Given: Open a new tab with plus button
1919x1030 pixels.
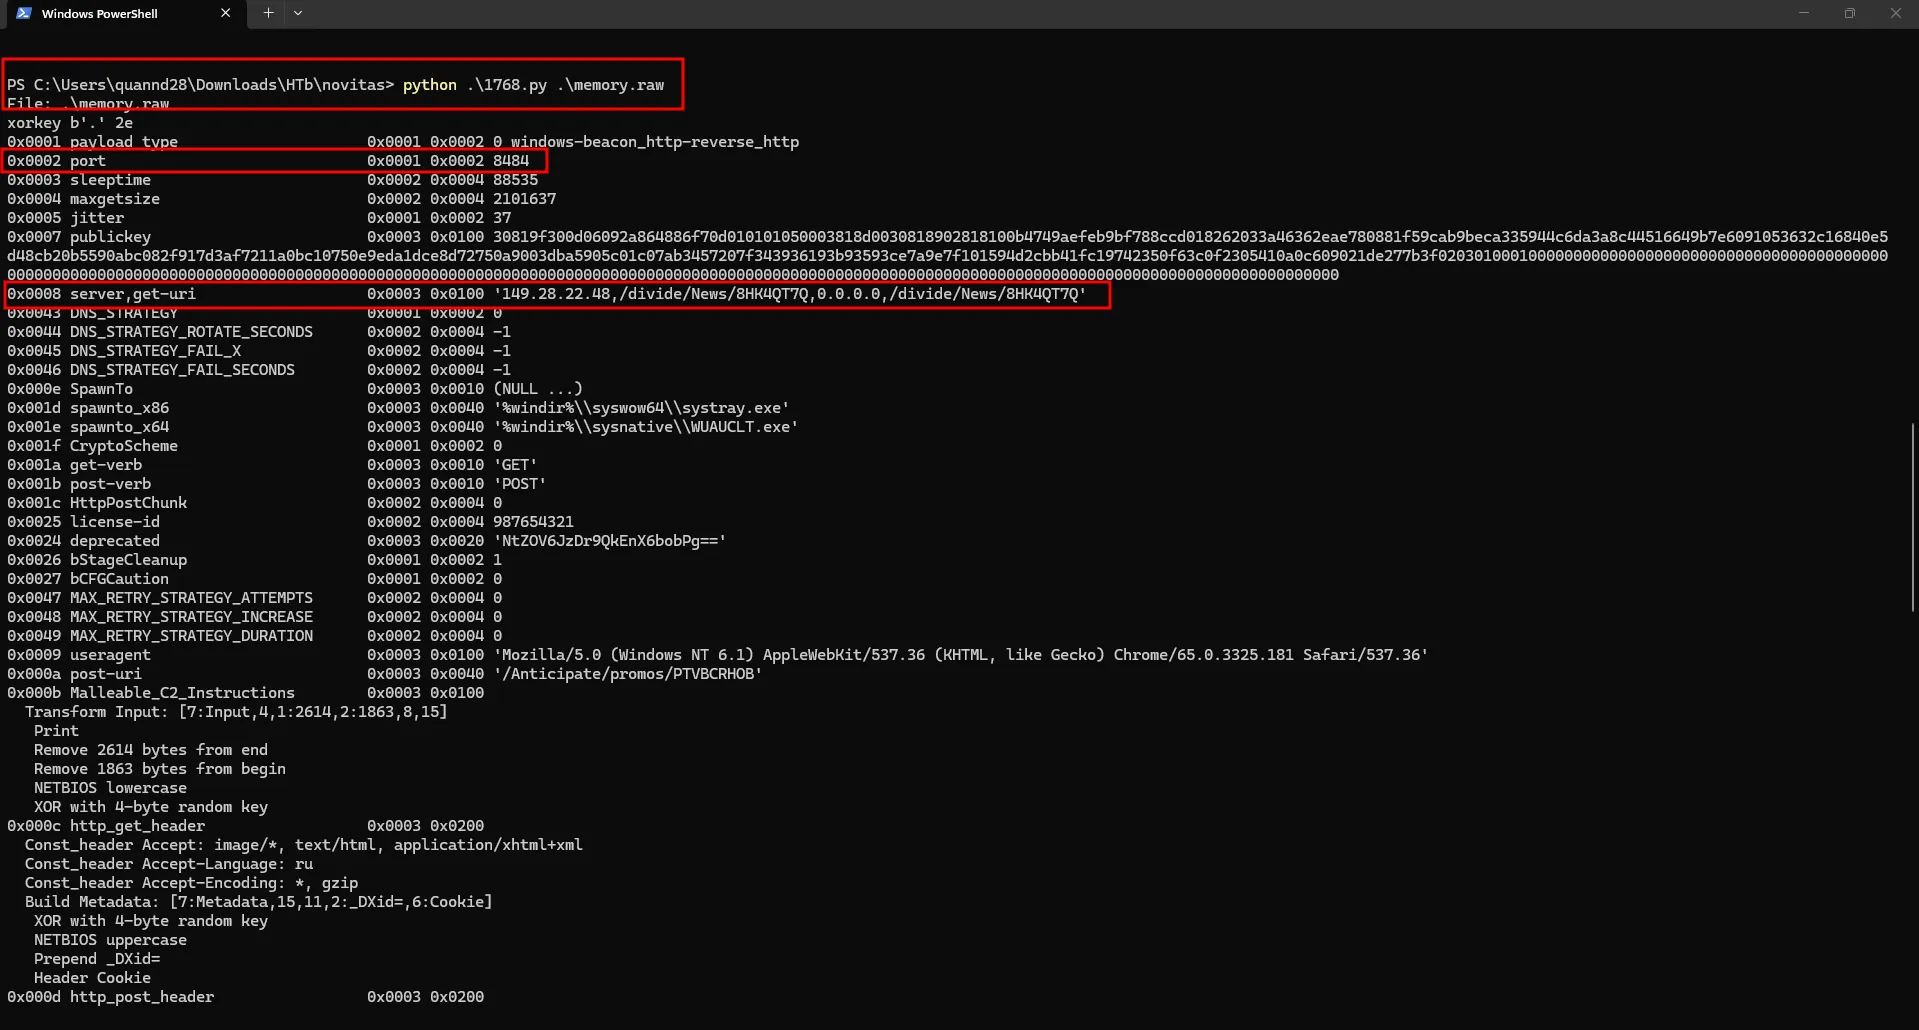Looking at the screenshot, I should [268, 13].
